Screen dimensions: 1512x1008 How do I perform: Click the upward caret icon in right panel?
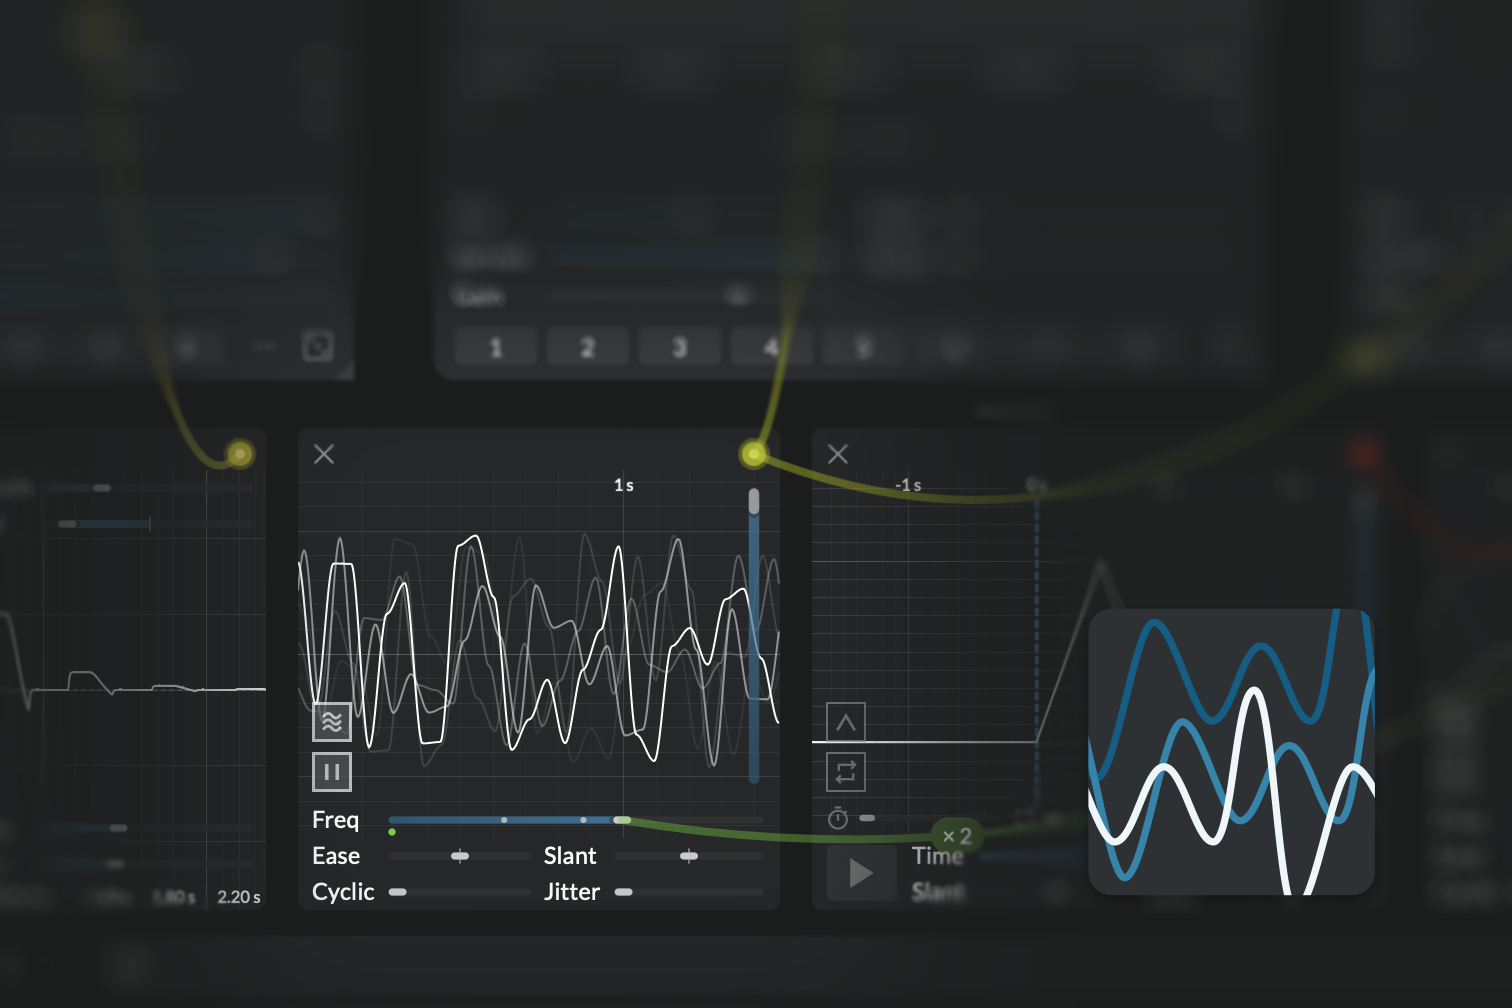tap(845, 722)
